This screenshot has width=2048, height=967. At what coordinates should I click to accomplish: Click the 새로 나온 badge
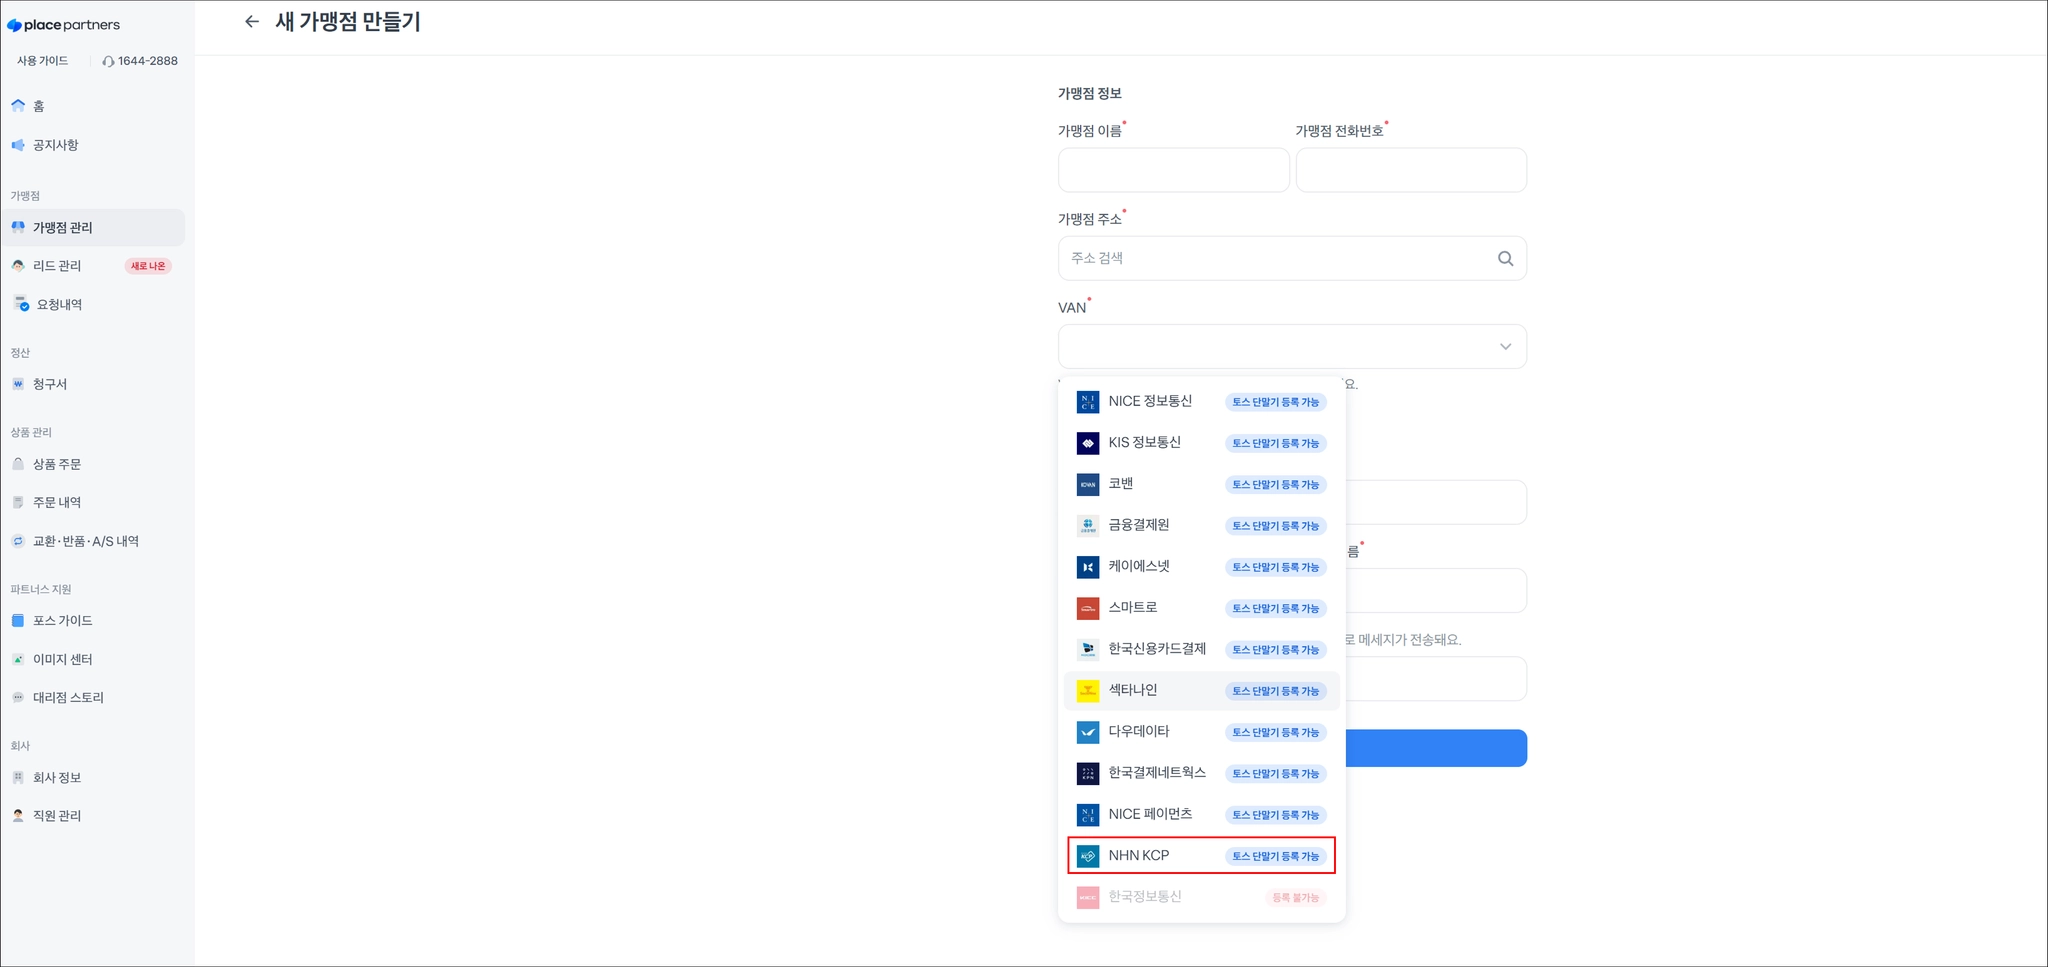point(148,266)
